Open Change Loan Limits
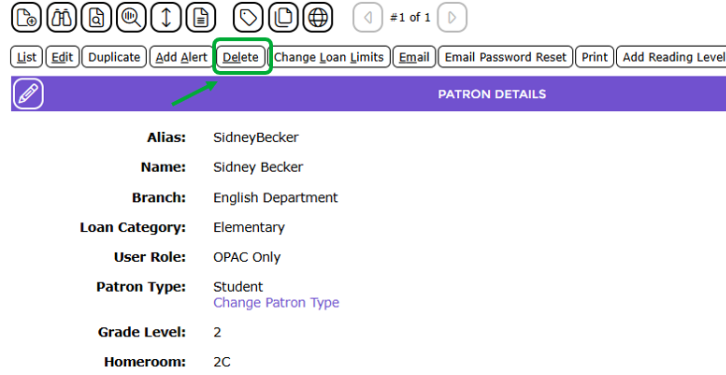 pos(329,57)
